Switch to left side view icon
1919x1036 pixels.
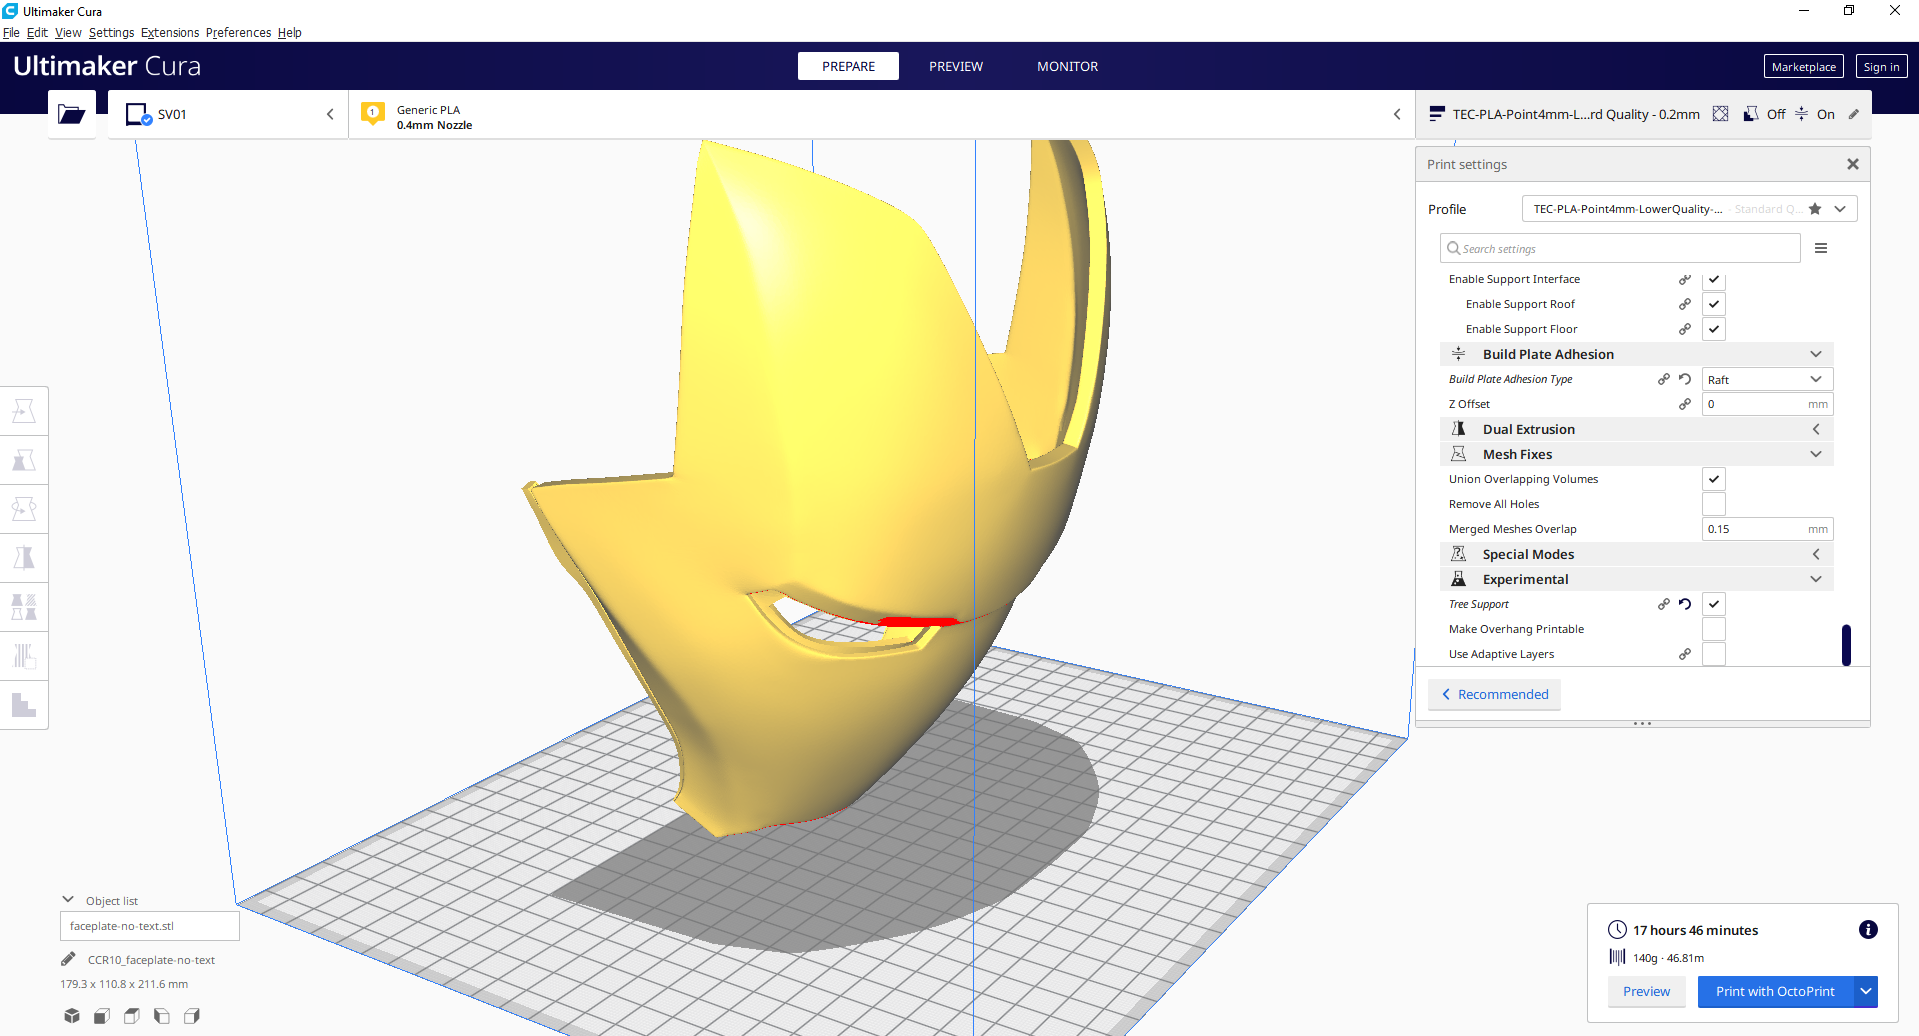pyautogui.click(x=162, y=1016)
